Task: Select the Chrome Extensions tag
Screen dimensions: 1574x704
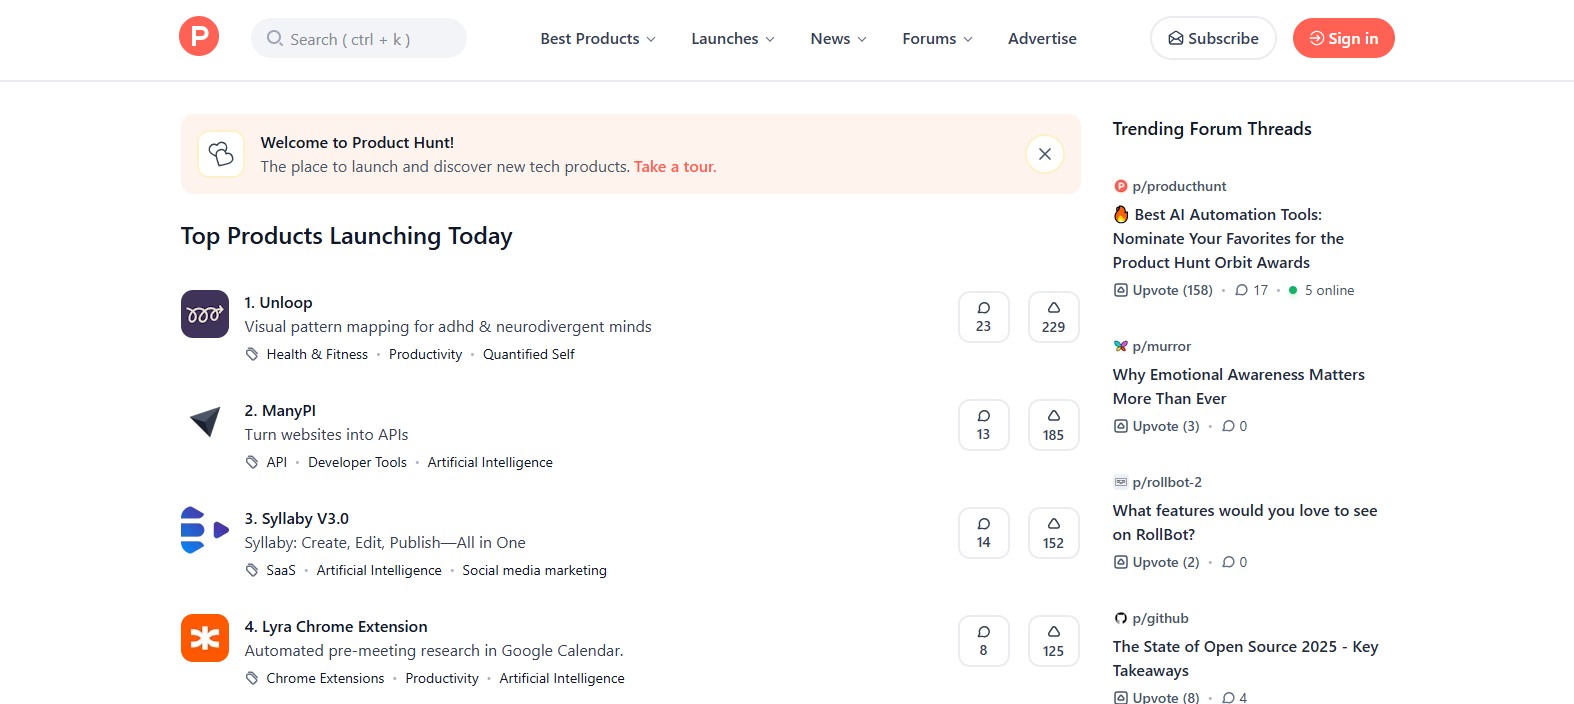Action: [325, 678]
